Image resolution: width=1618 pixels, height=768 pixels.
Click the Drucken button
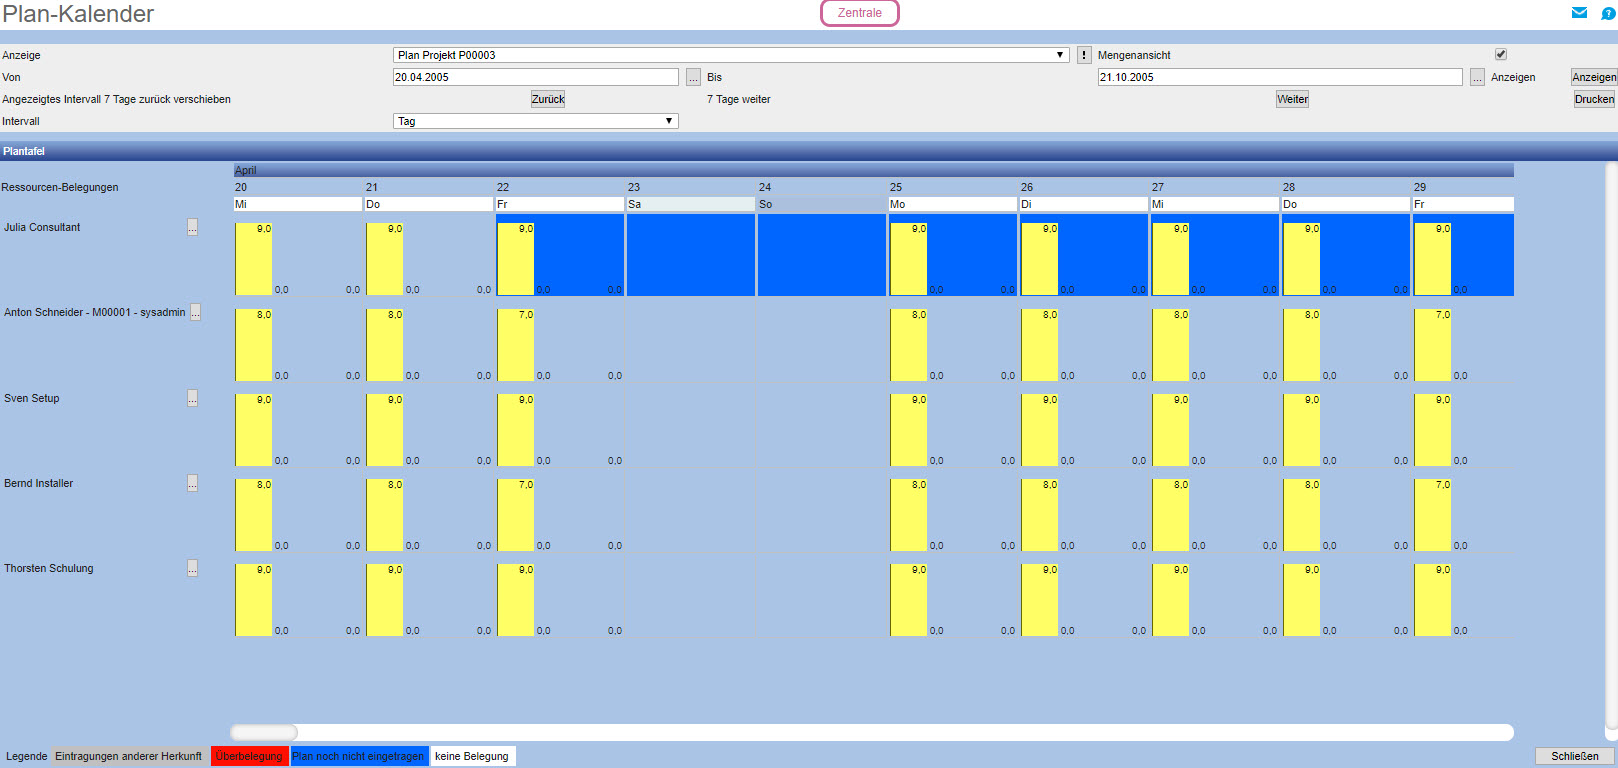[1594, 99]
